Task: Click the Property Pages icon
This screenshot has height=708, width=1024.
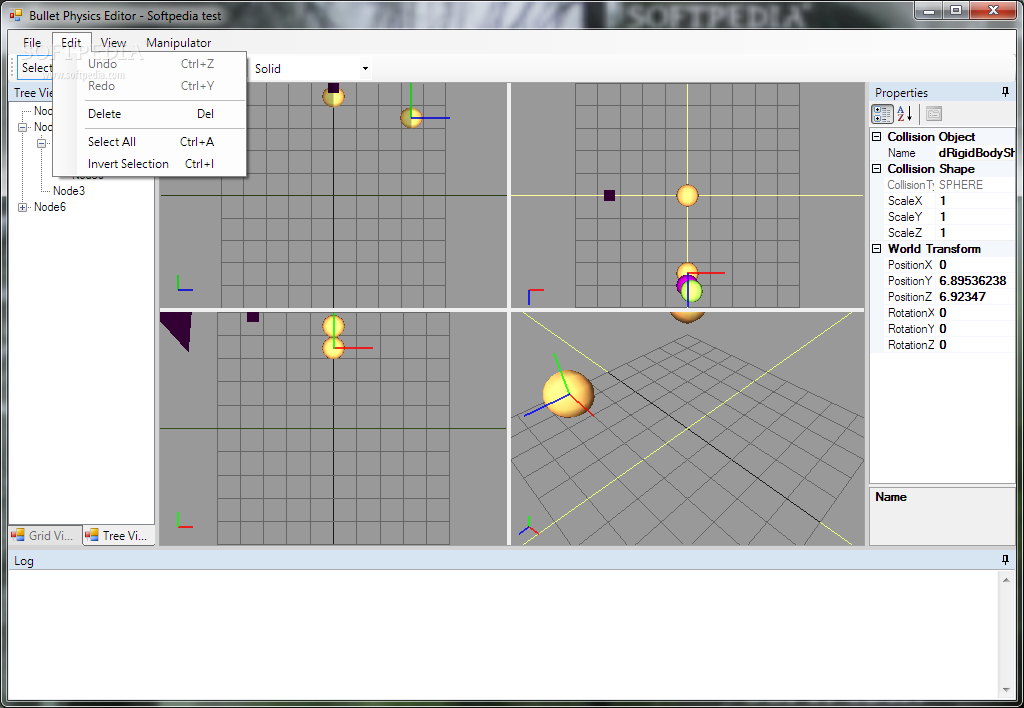Action: tap(934, 114)
